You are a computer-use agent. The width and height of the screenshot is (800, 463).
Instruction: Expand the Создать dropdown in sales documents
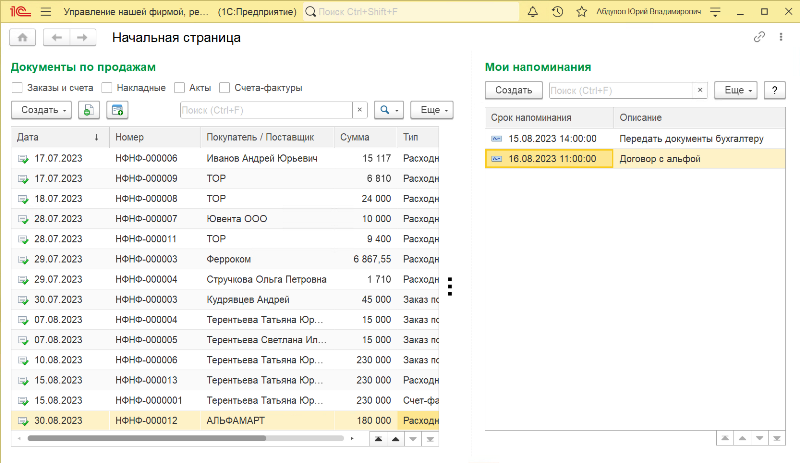[41, 110]
